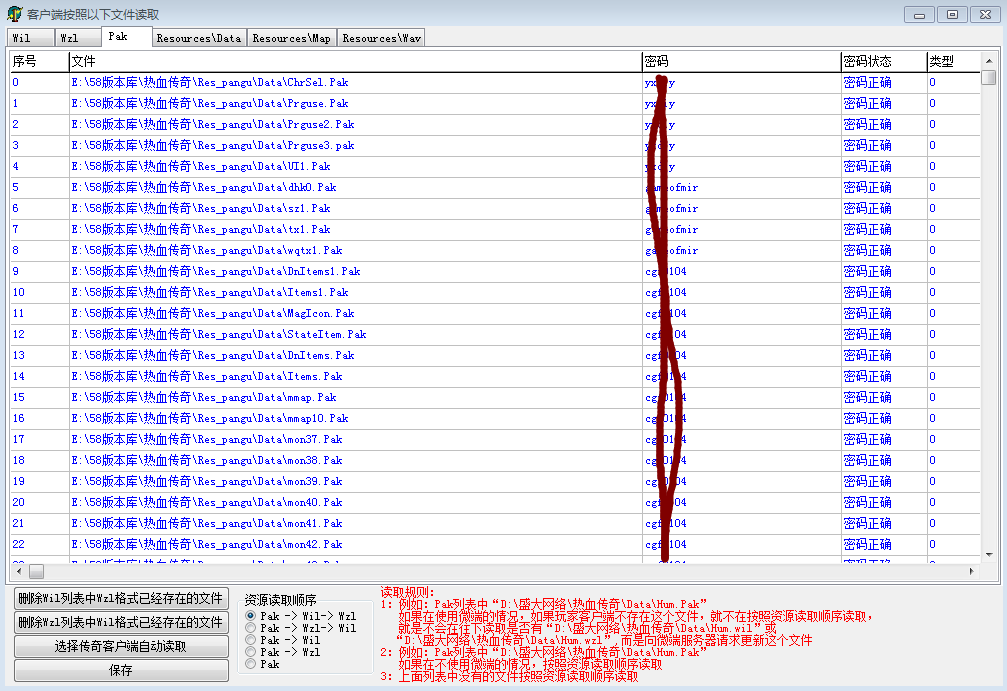1007x691 pixels.
Task: Click the application icon in the title bar
Action: 14,13
